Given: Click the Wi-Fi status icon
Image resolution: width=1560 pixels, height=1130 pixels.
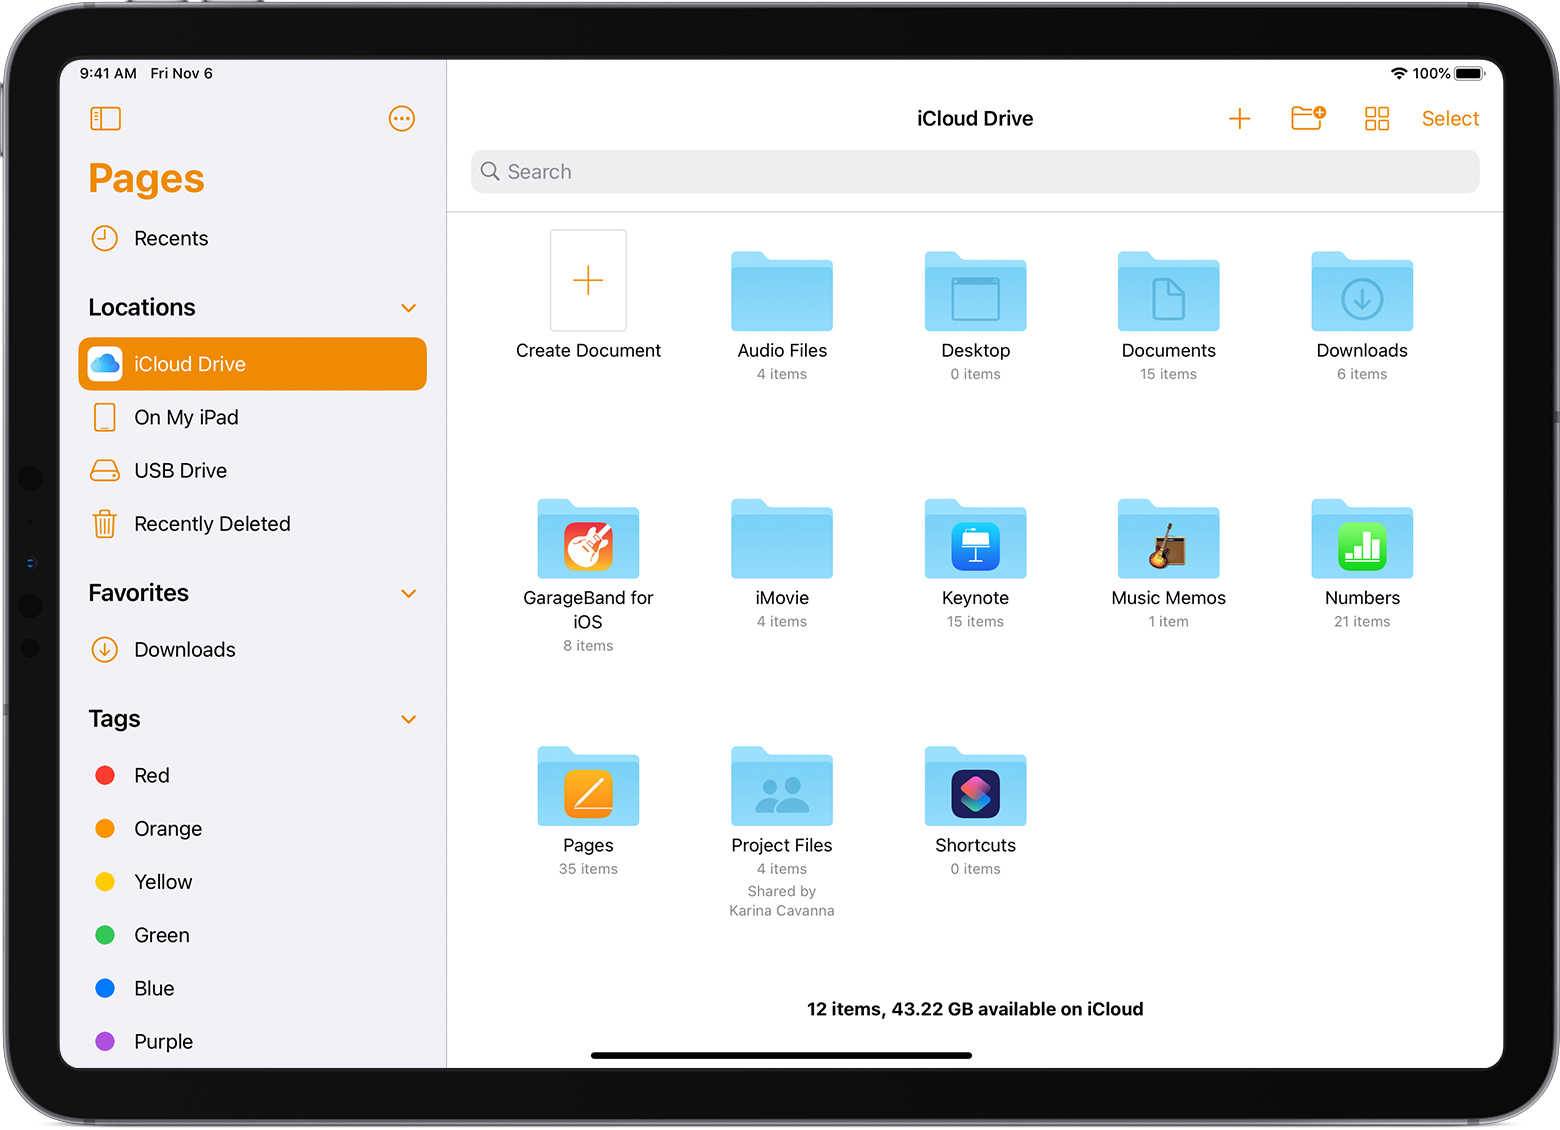Looking at the screenshot, I should 1399,74.
